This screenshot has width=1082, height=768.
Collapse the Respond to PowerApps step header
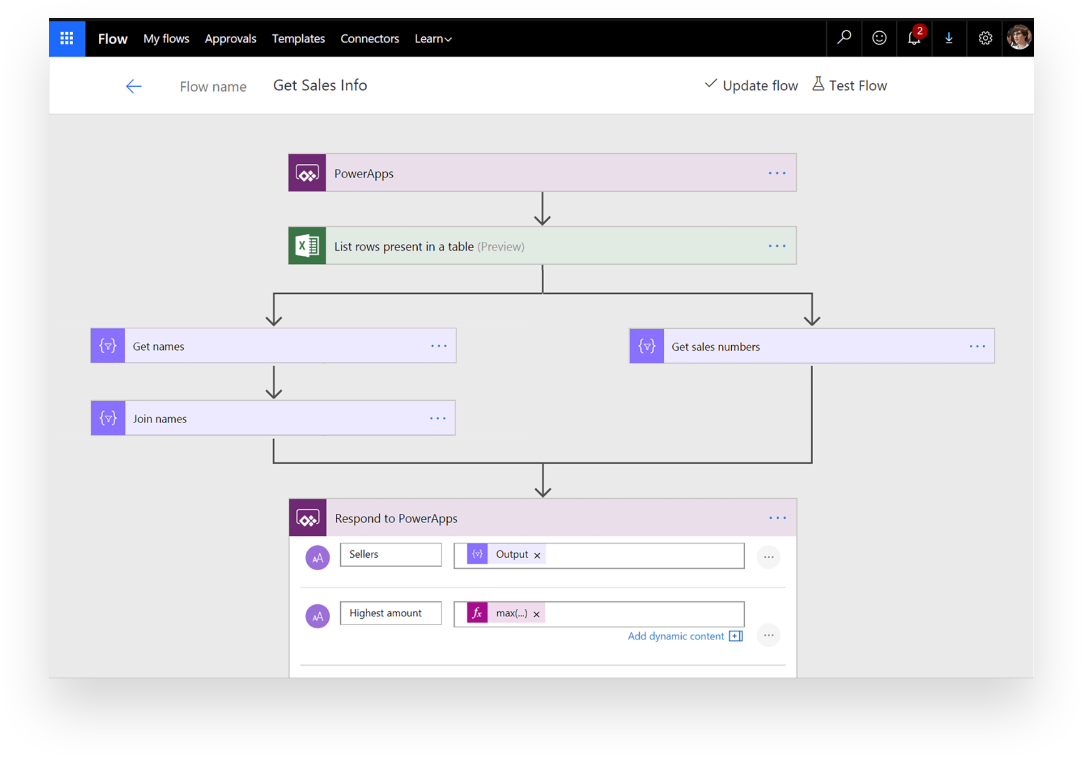pos(543,518)
